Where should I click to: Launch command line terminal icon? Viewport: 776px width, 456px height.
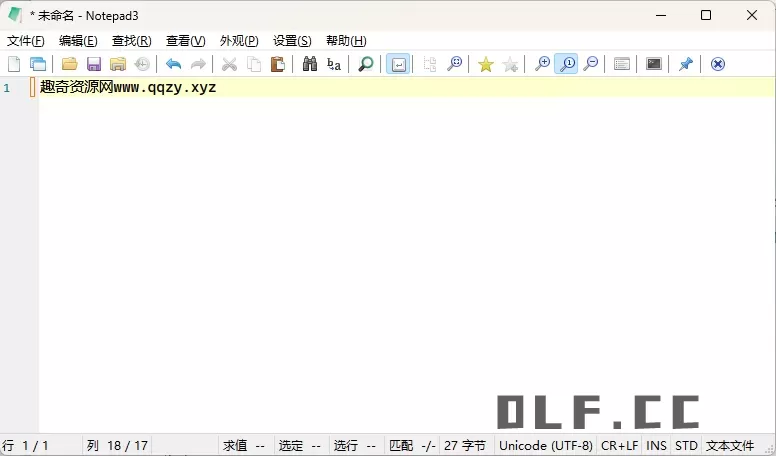[x=654, y=64]
